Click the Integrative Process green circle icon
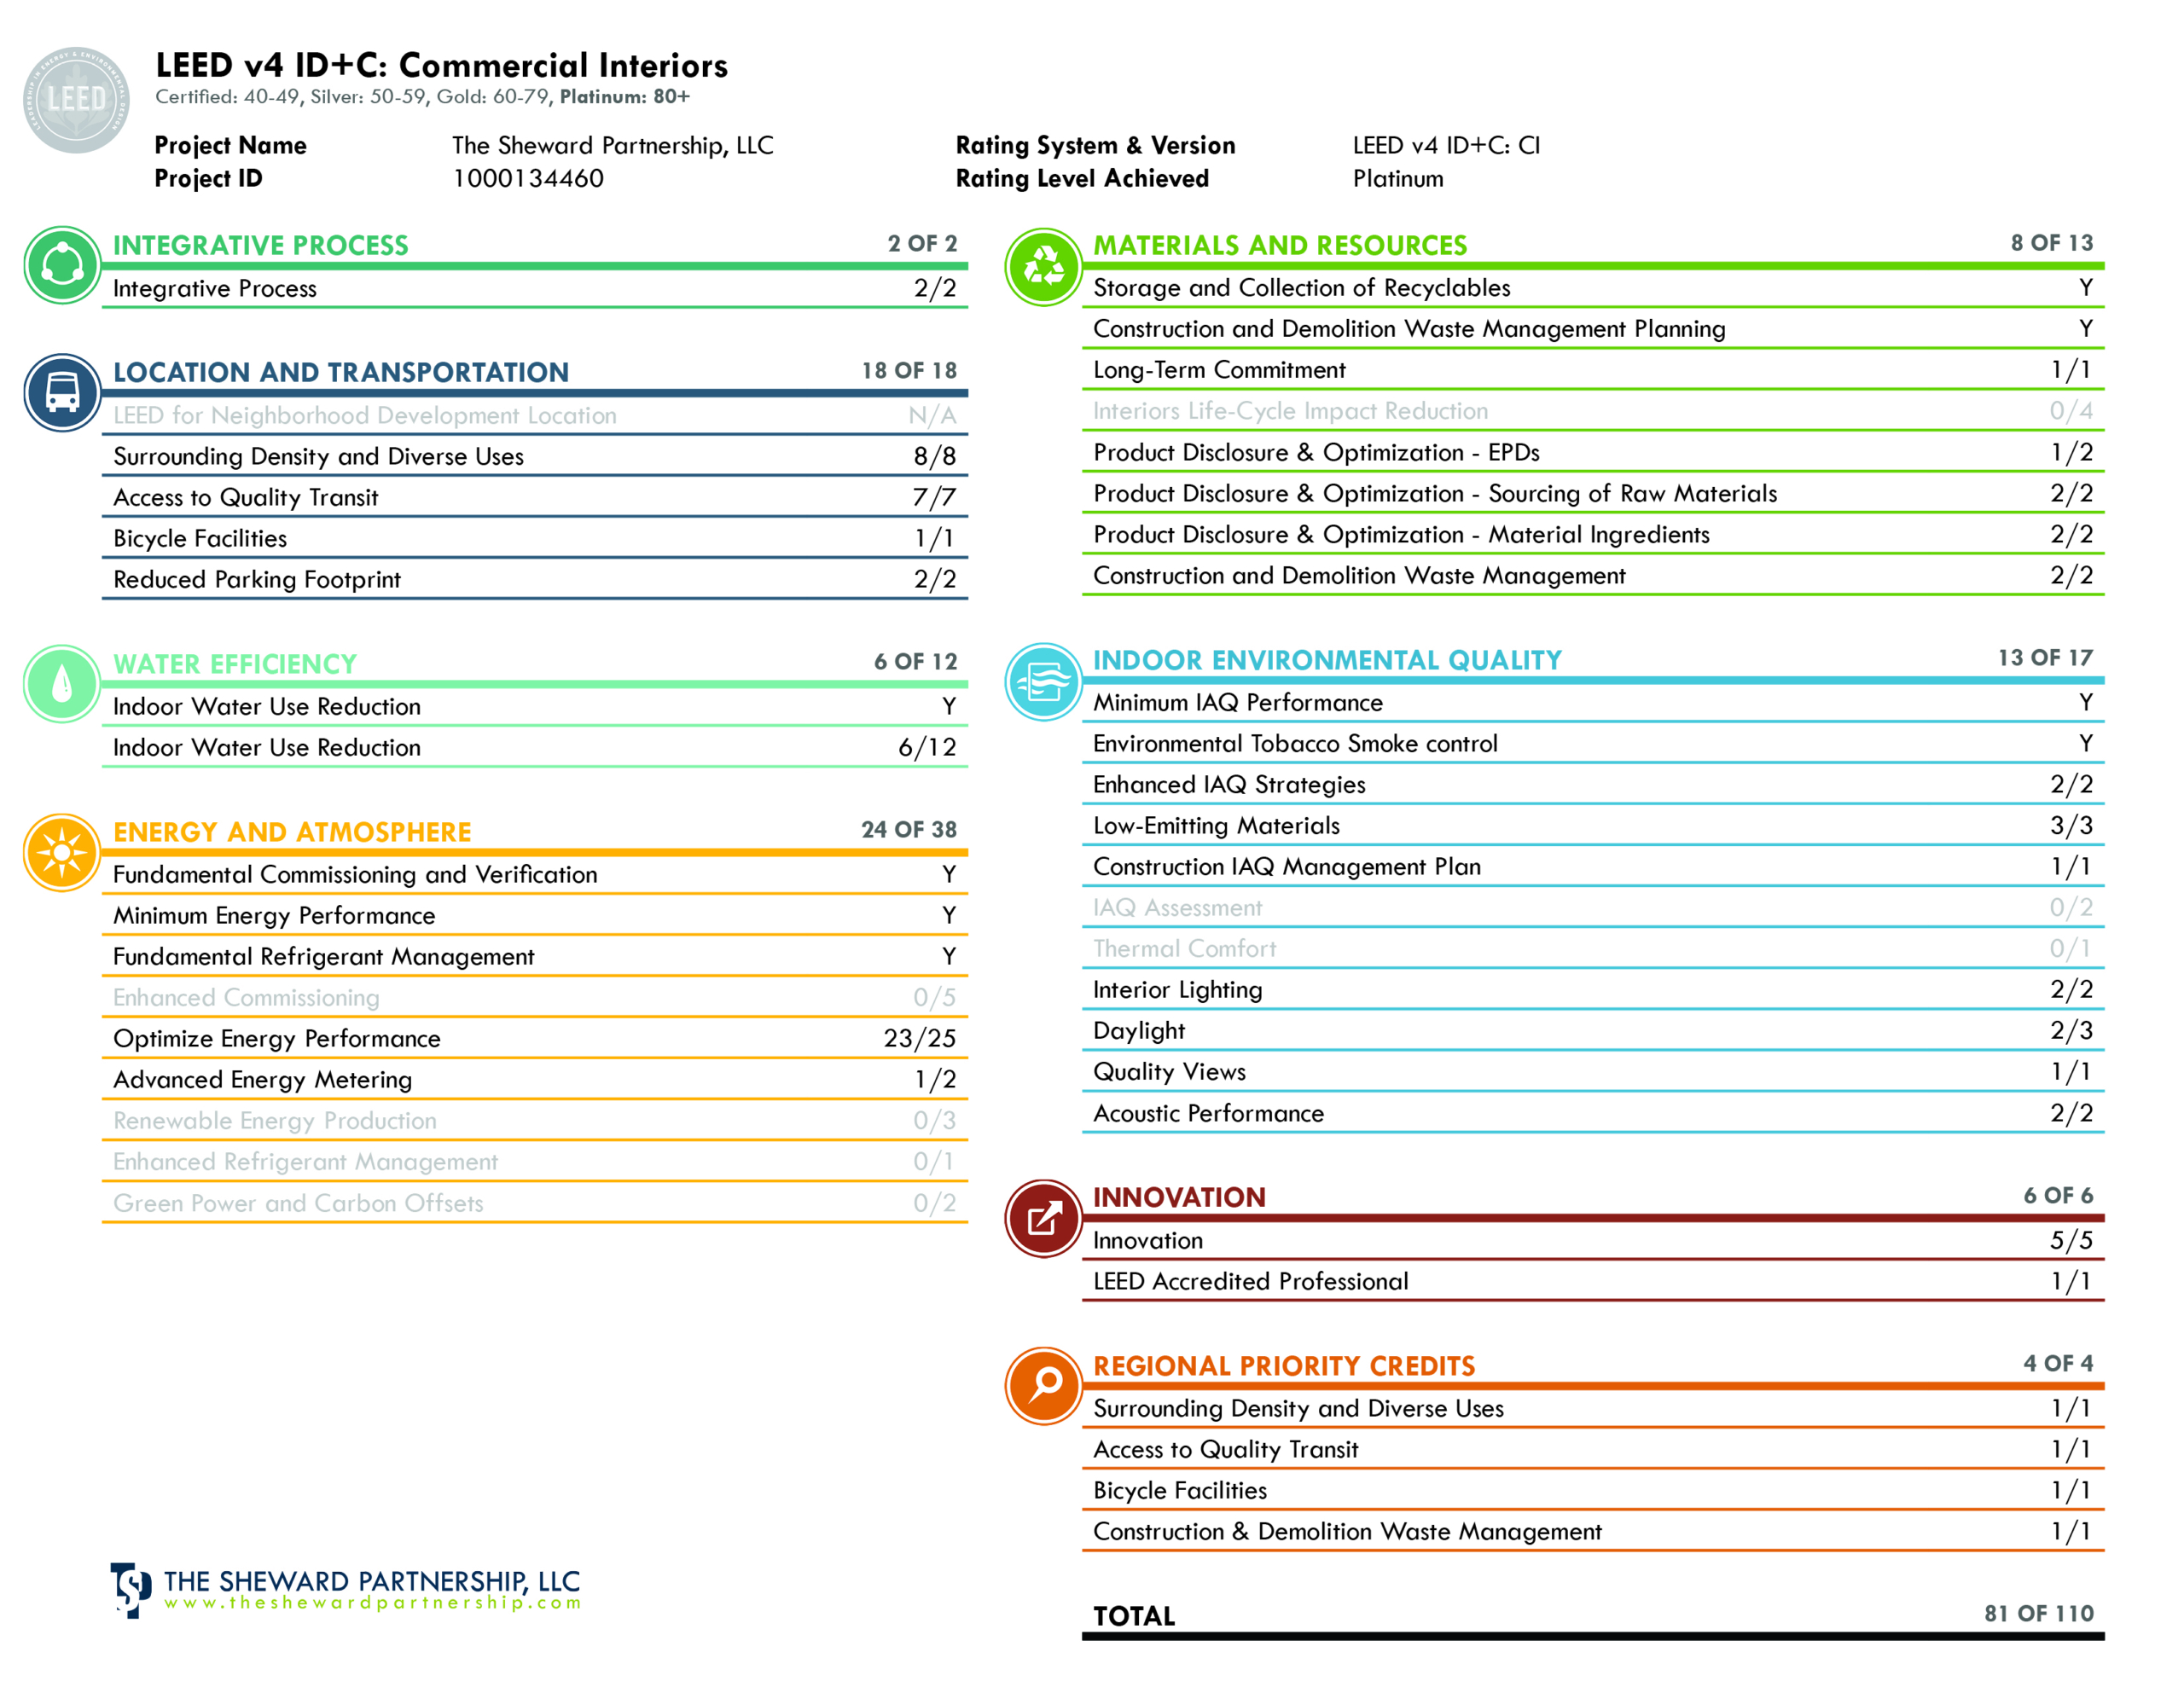 tap(62, 265)
